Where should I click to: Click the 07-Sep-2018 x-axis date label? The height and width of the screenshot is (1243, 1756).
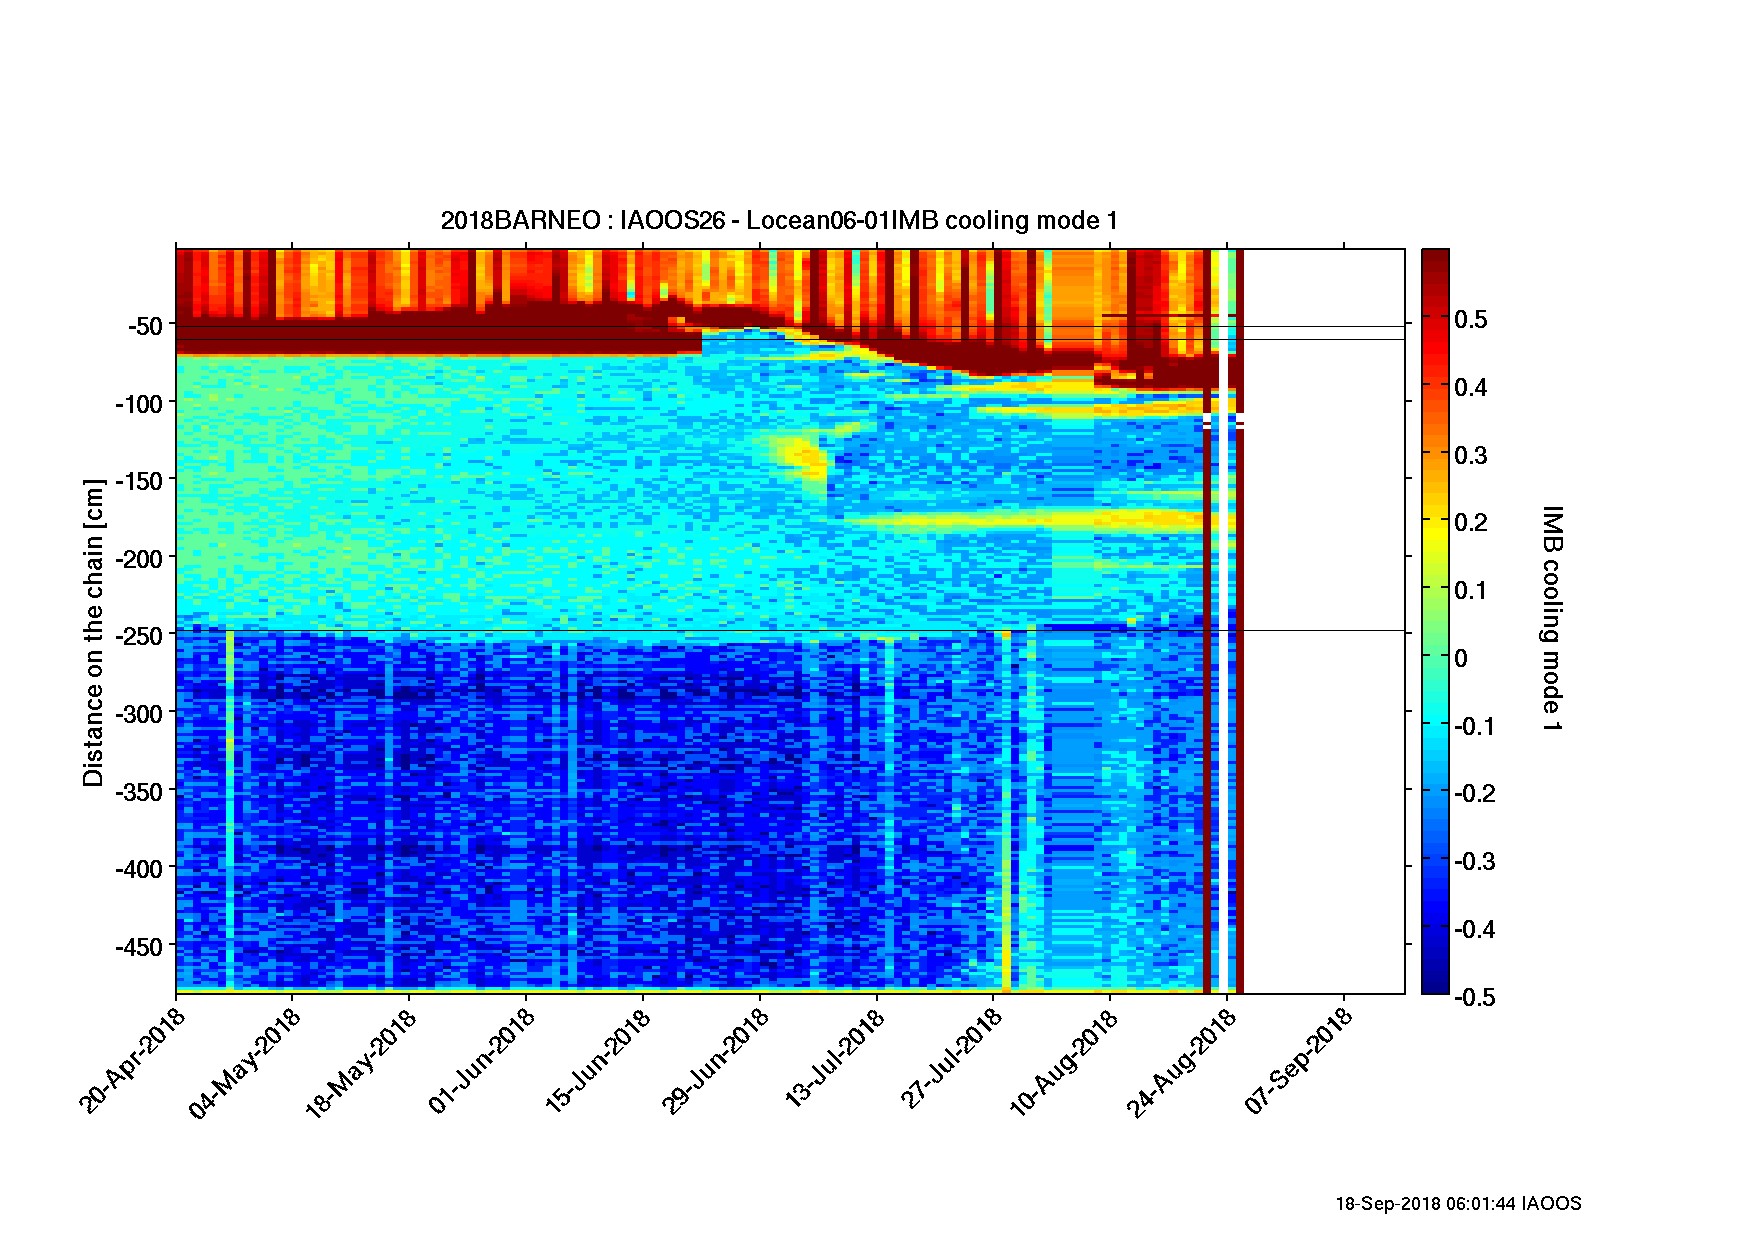click(1300, 1060)
